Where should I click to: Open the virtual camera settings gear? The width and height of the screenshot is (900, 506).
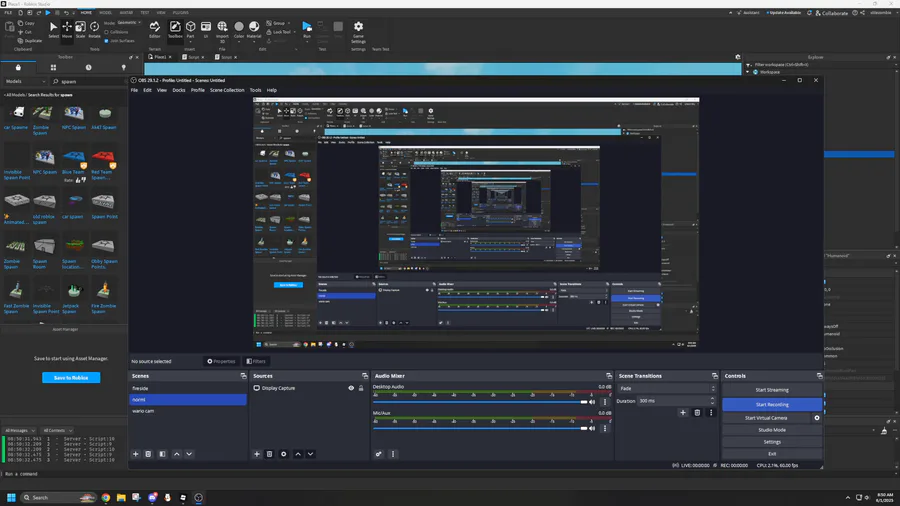pyautogui.click(x=817, y=418)
